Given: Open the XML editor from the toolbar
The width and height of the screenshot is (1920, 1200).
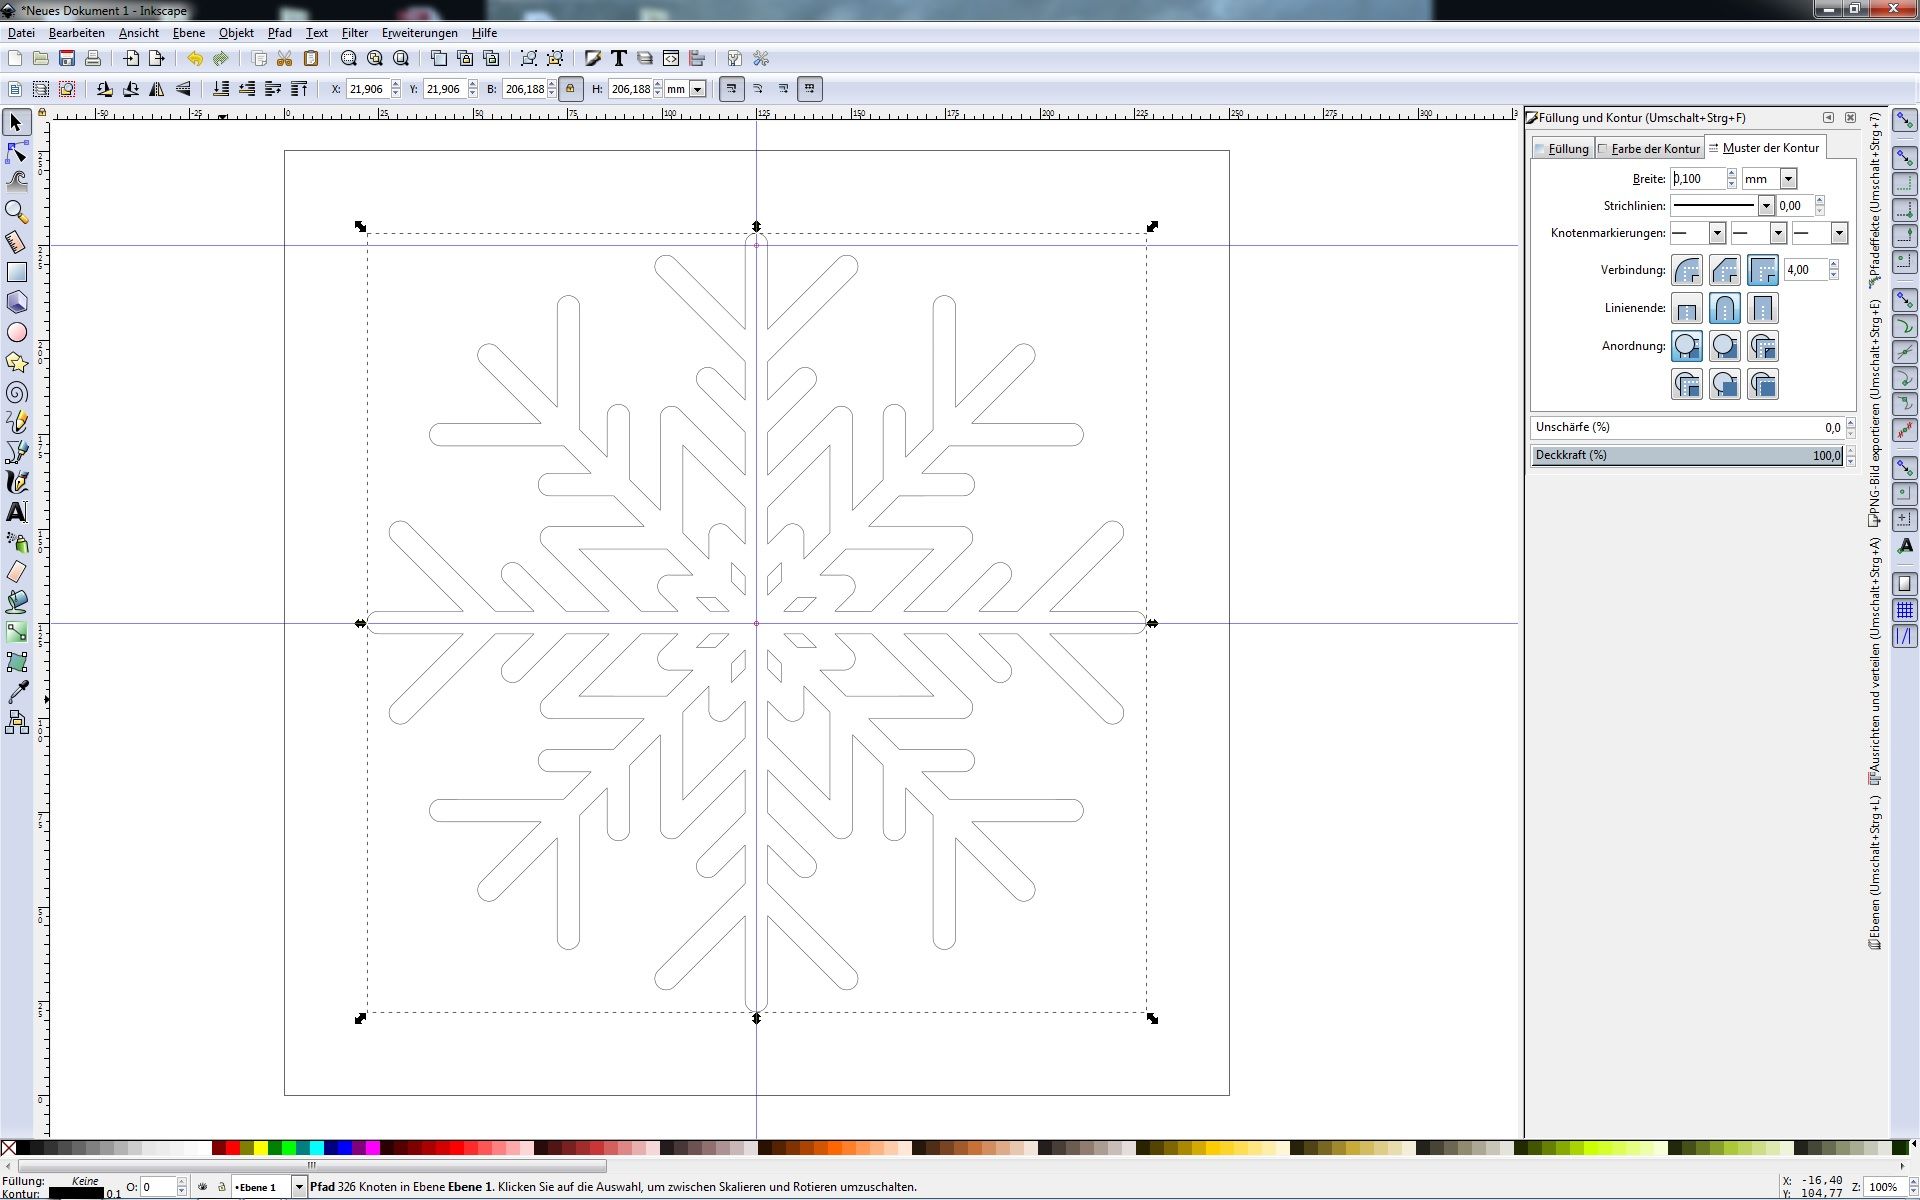Looking at the screenshot, I should pos(671,58).
